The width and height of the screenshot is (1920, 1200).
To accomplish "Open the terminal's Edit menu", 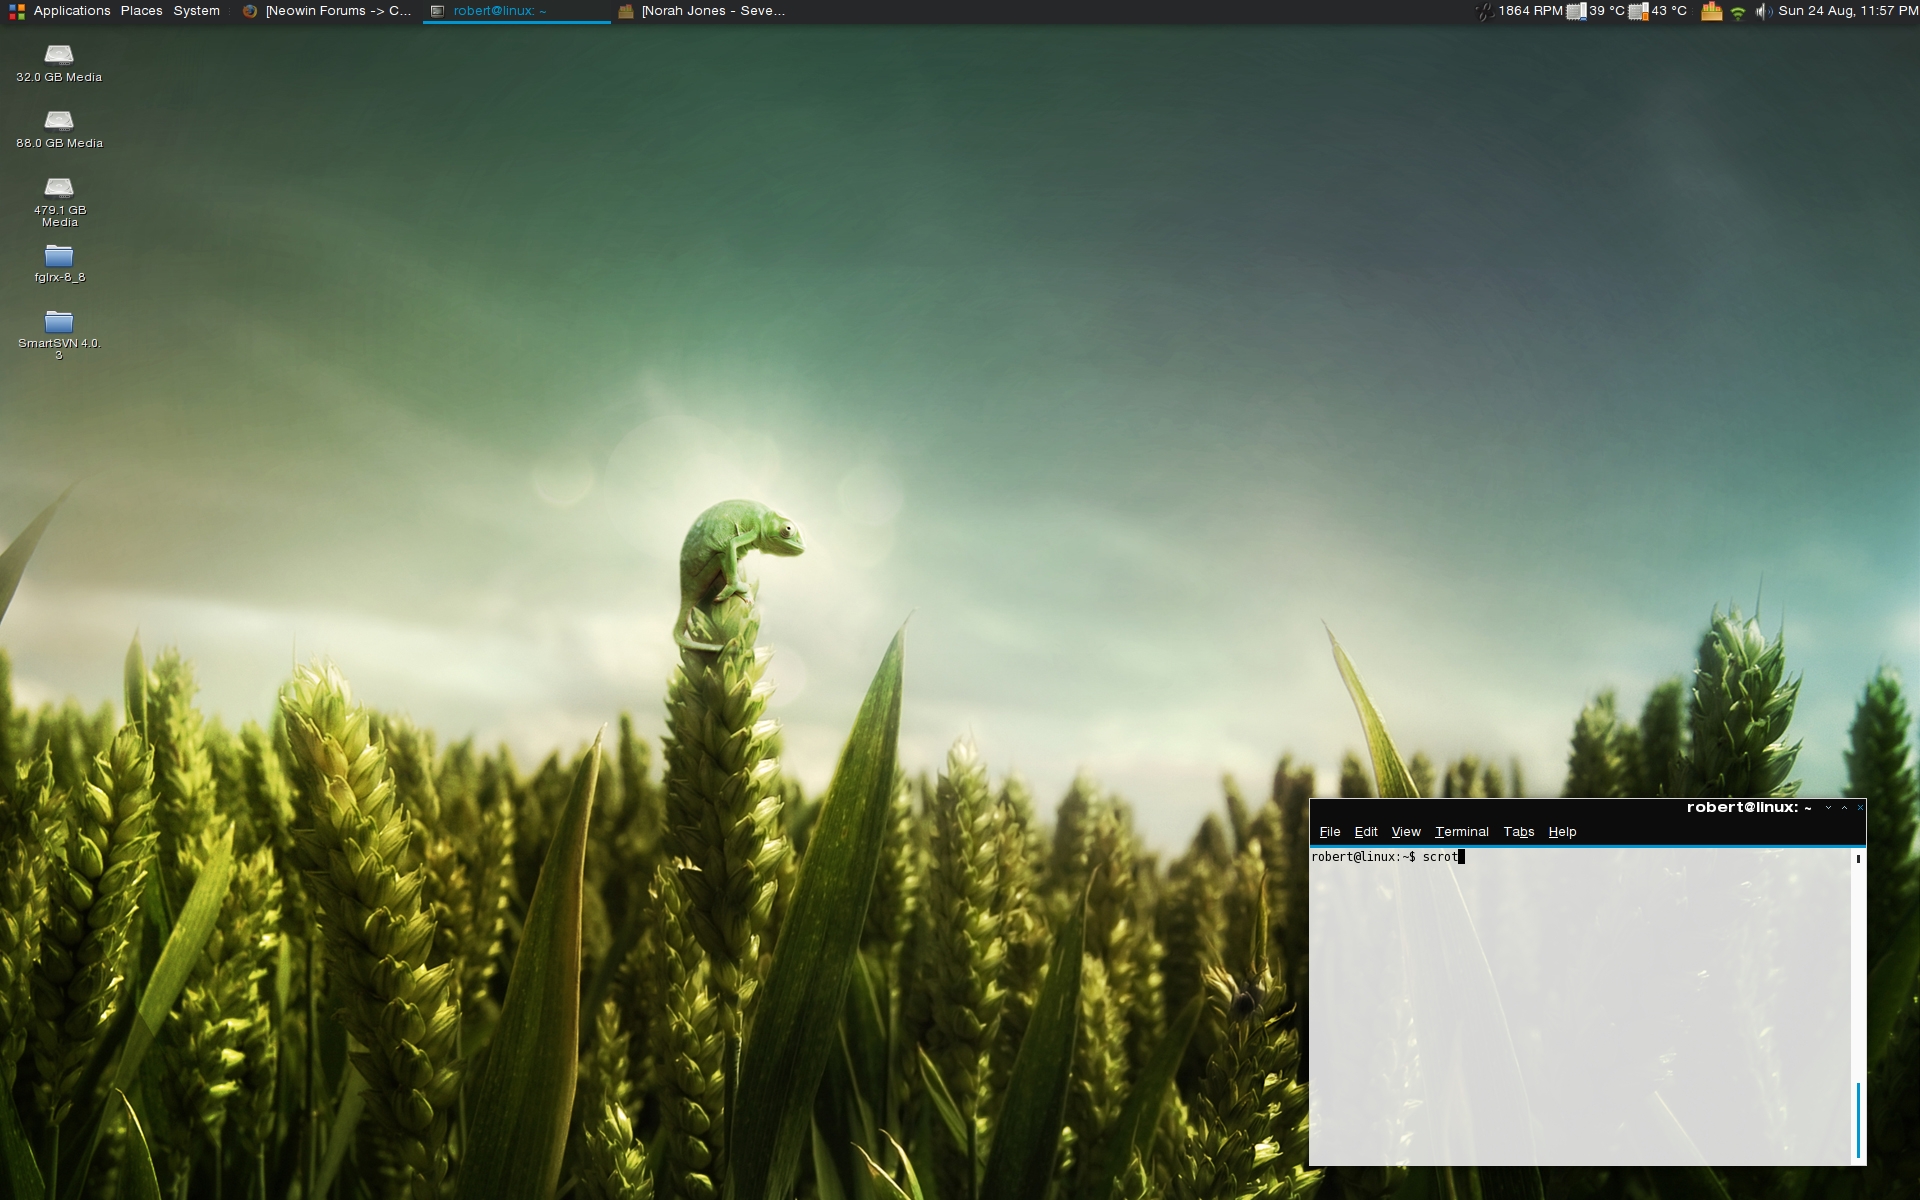I will 1365,832.
